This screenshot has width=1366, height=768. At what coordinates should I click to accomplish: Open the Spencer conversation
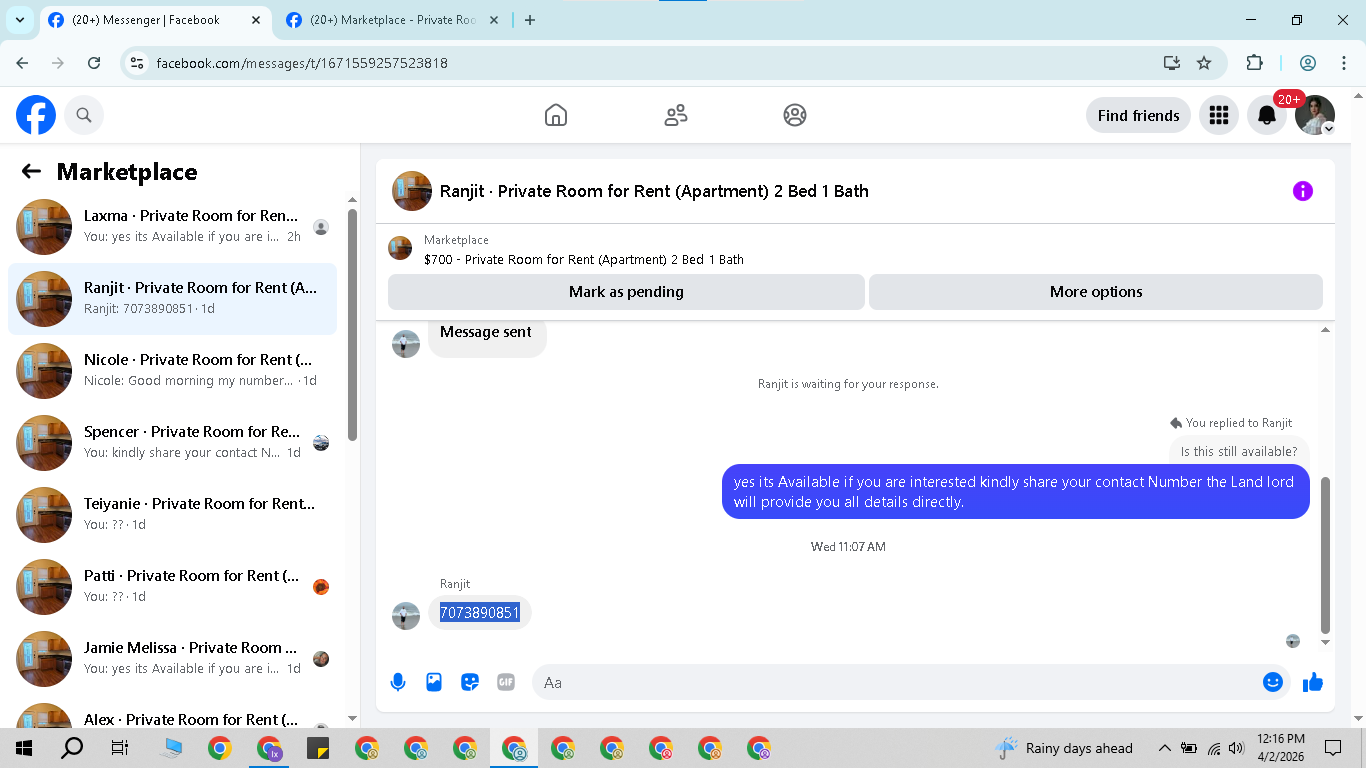pyautogui.click(x=172, y=443)
